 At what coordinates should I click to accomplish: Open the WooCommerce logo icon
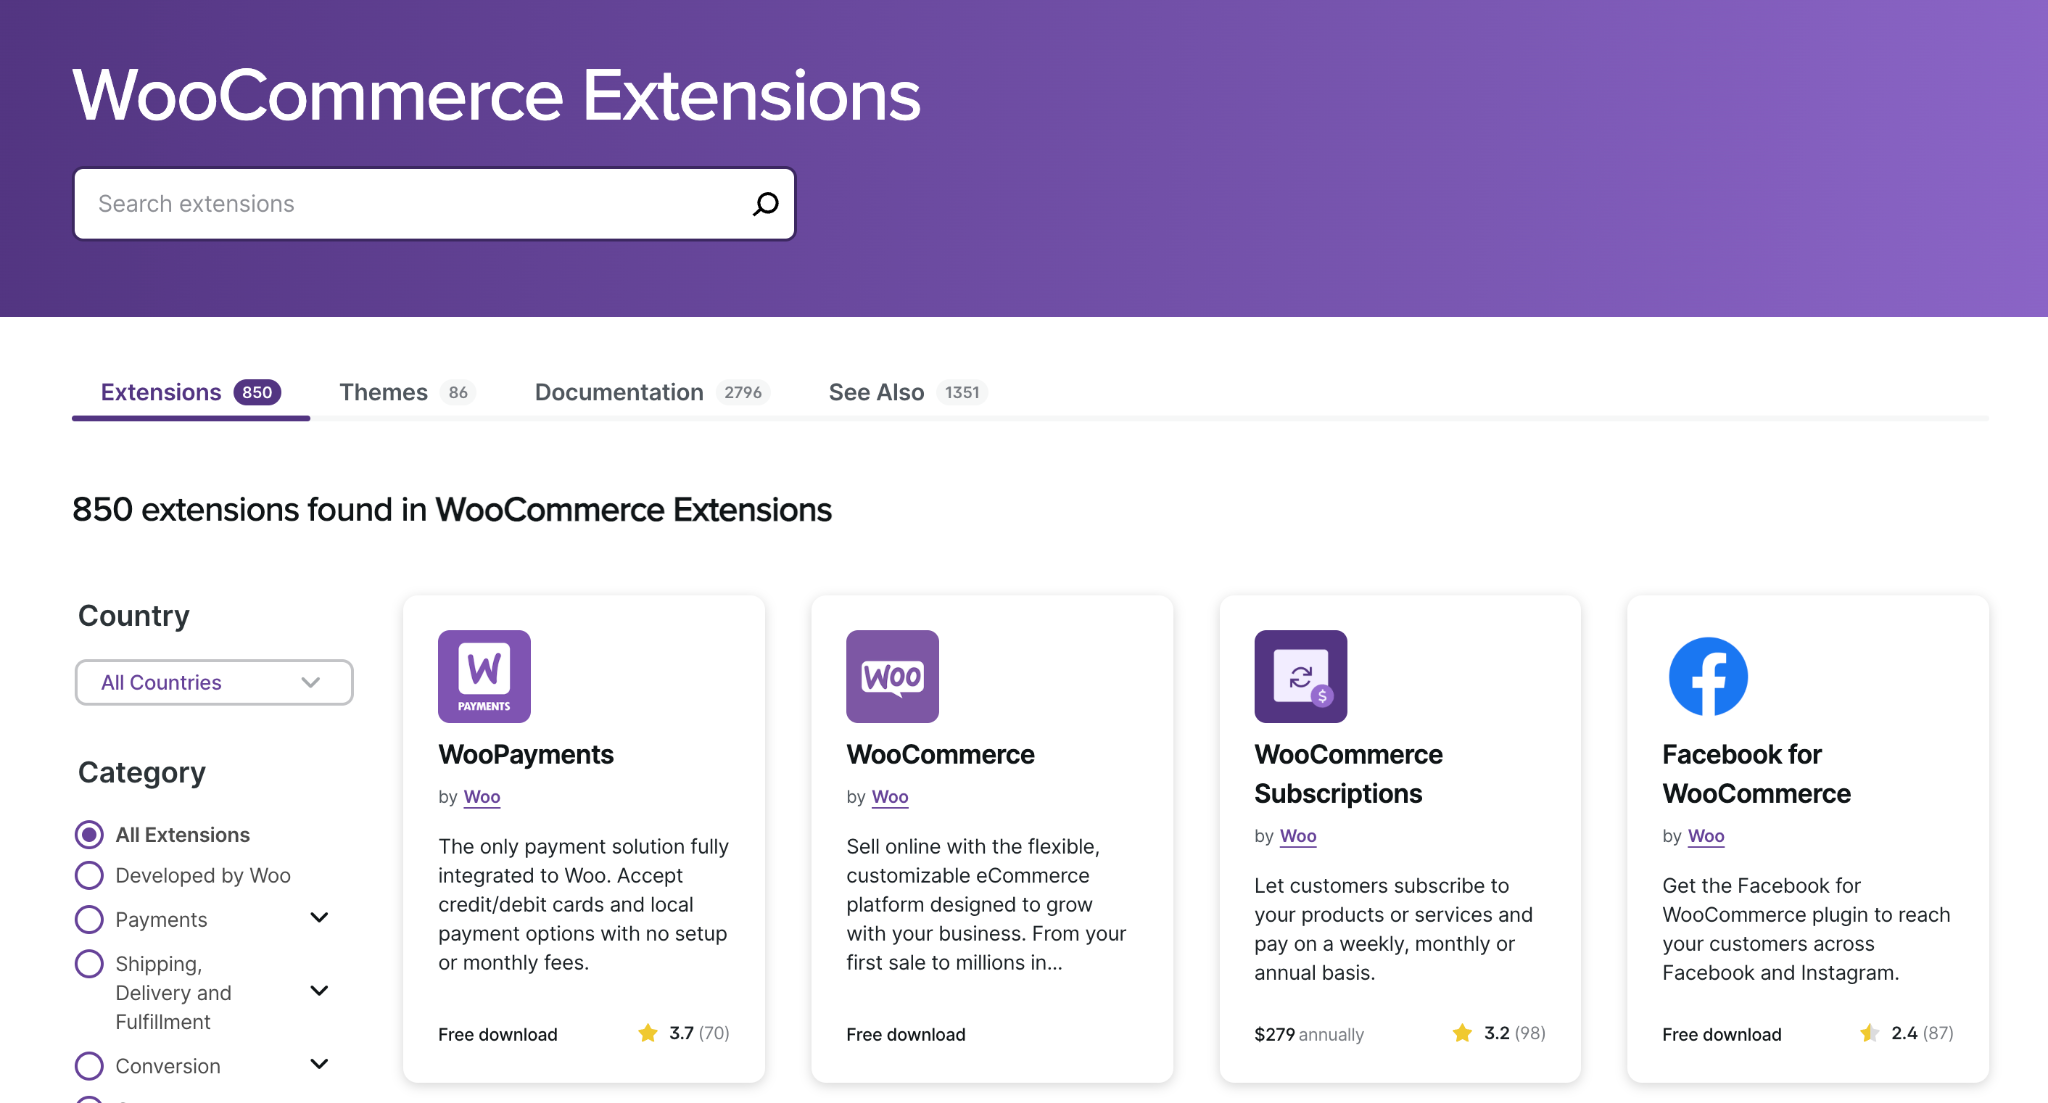[x=892, y=676]
